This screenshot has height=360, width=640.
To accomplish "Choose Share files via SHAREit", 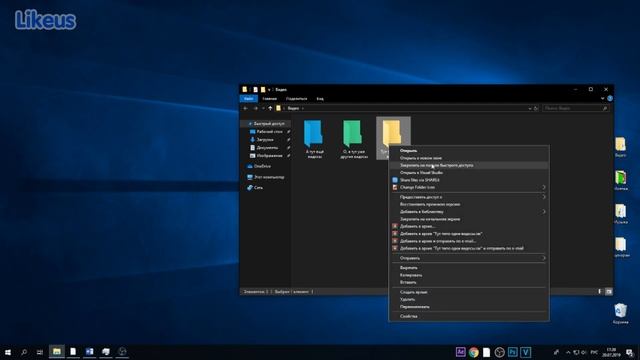I will (469, 180).
